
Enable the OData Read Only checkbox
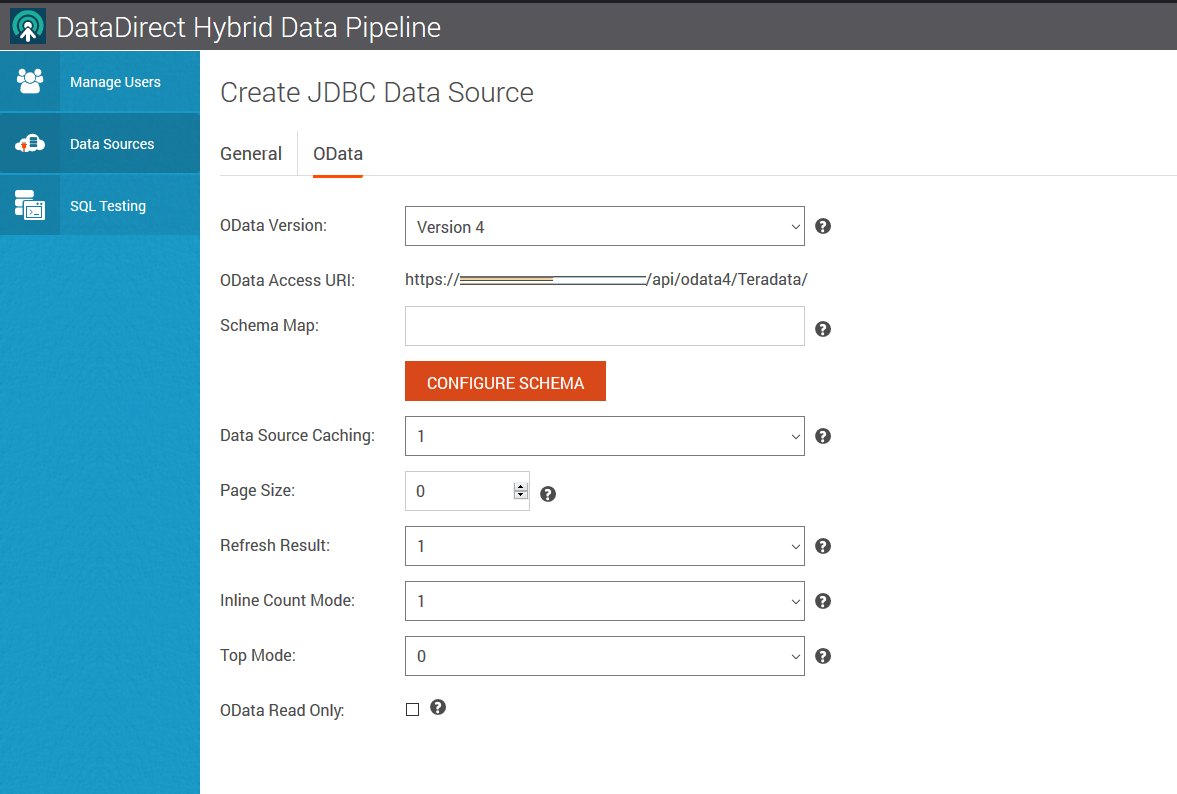(412, 709)
